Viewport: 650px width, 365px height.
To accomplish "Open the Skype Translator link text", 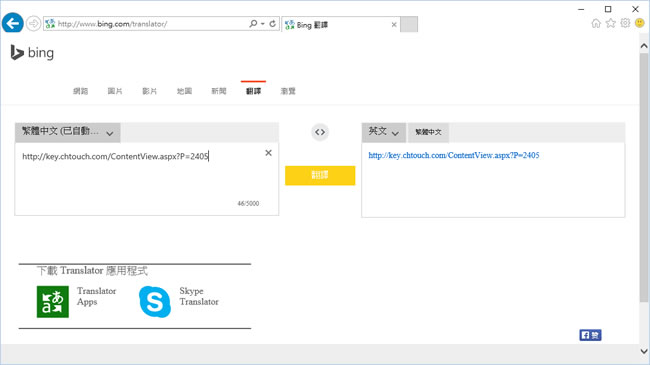I will pos(199,296).
